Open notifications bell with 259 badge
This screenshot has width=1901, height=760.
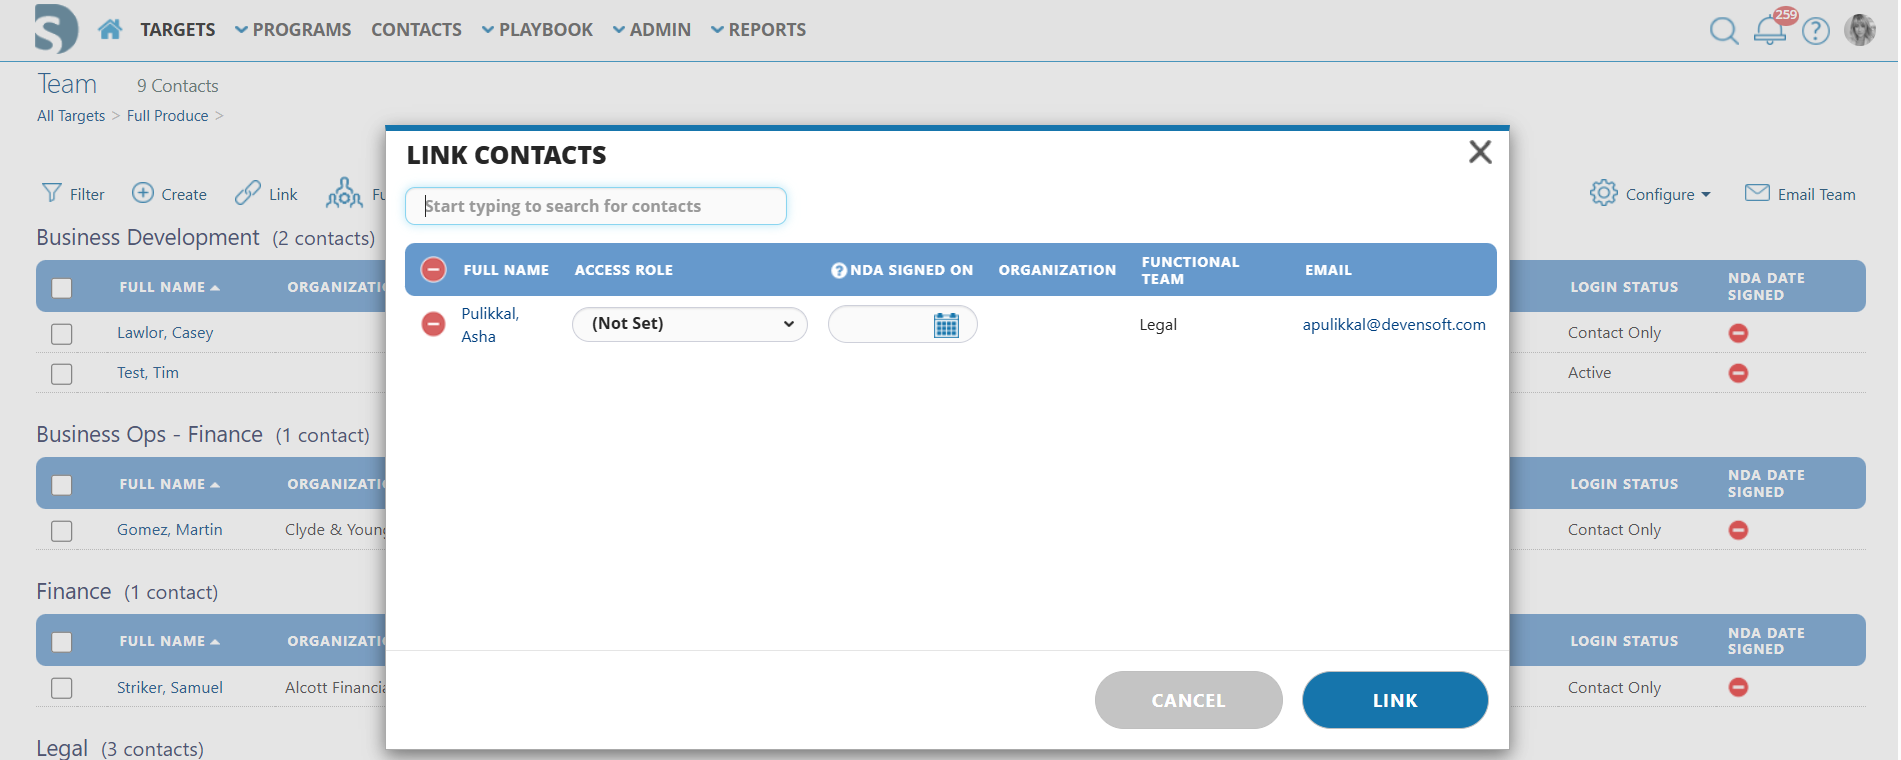pos(1769,30)
